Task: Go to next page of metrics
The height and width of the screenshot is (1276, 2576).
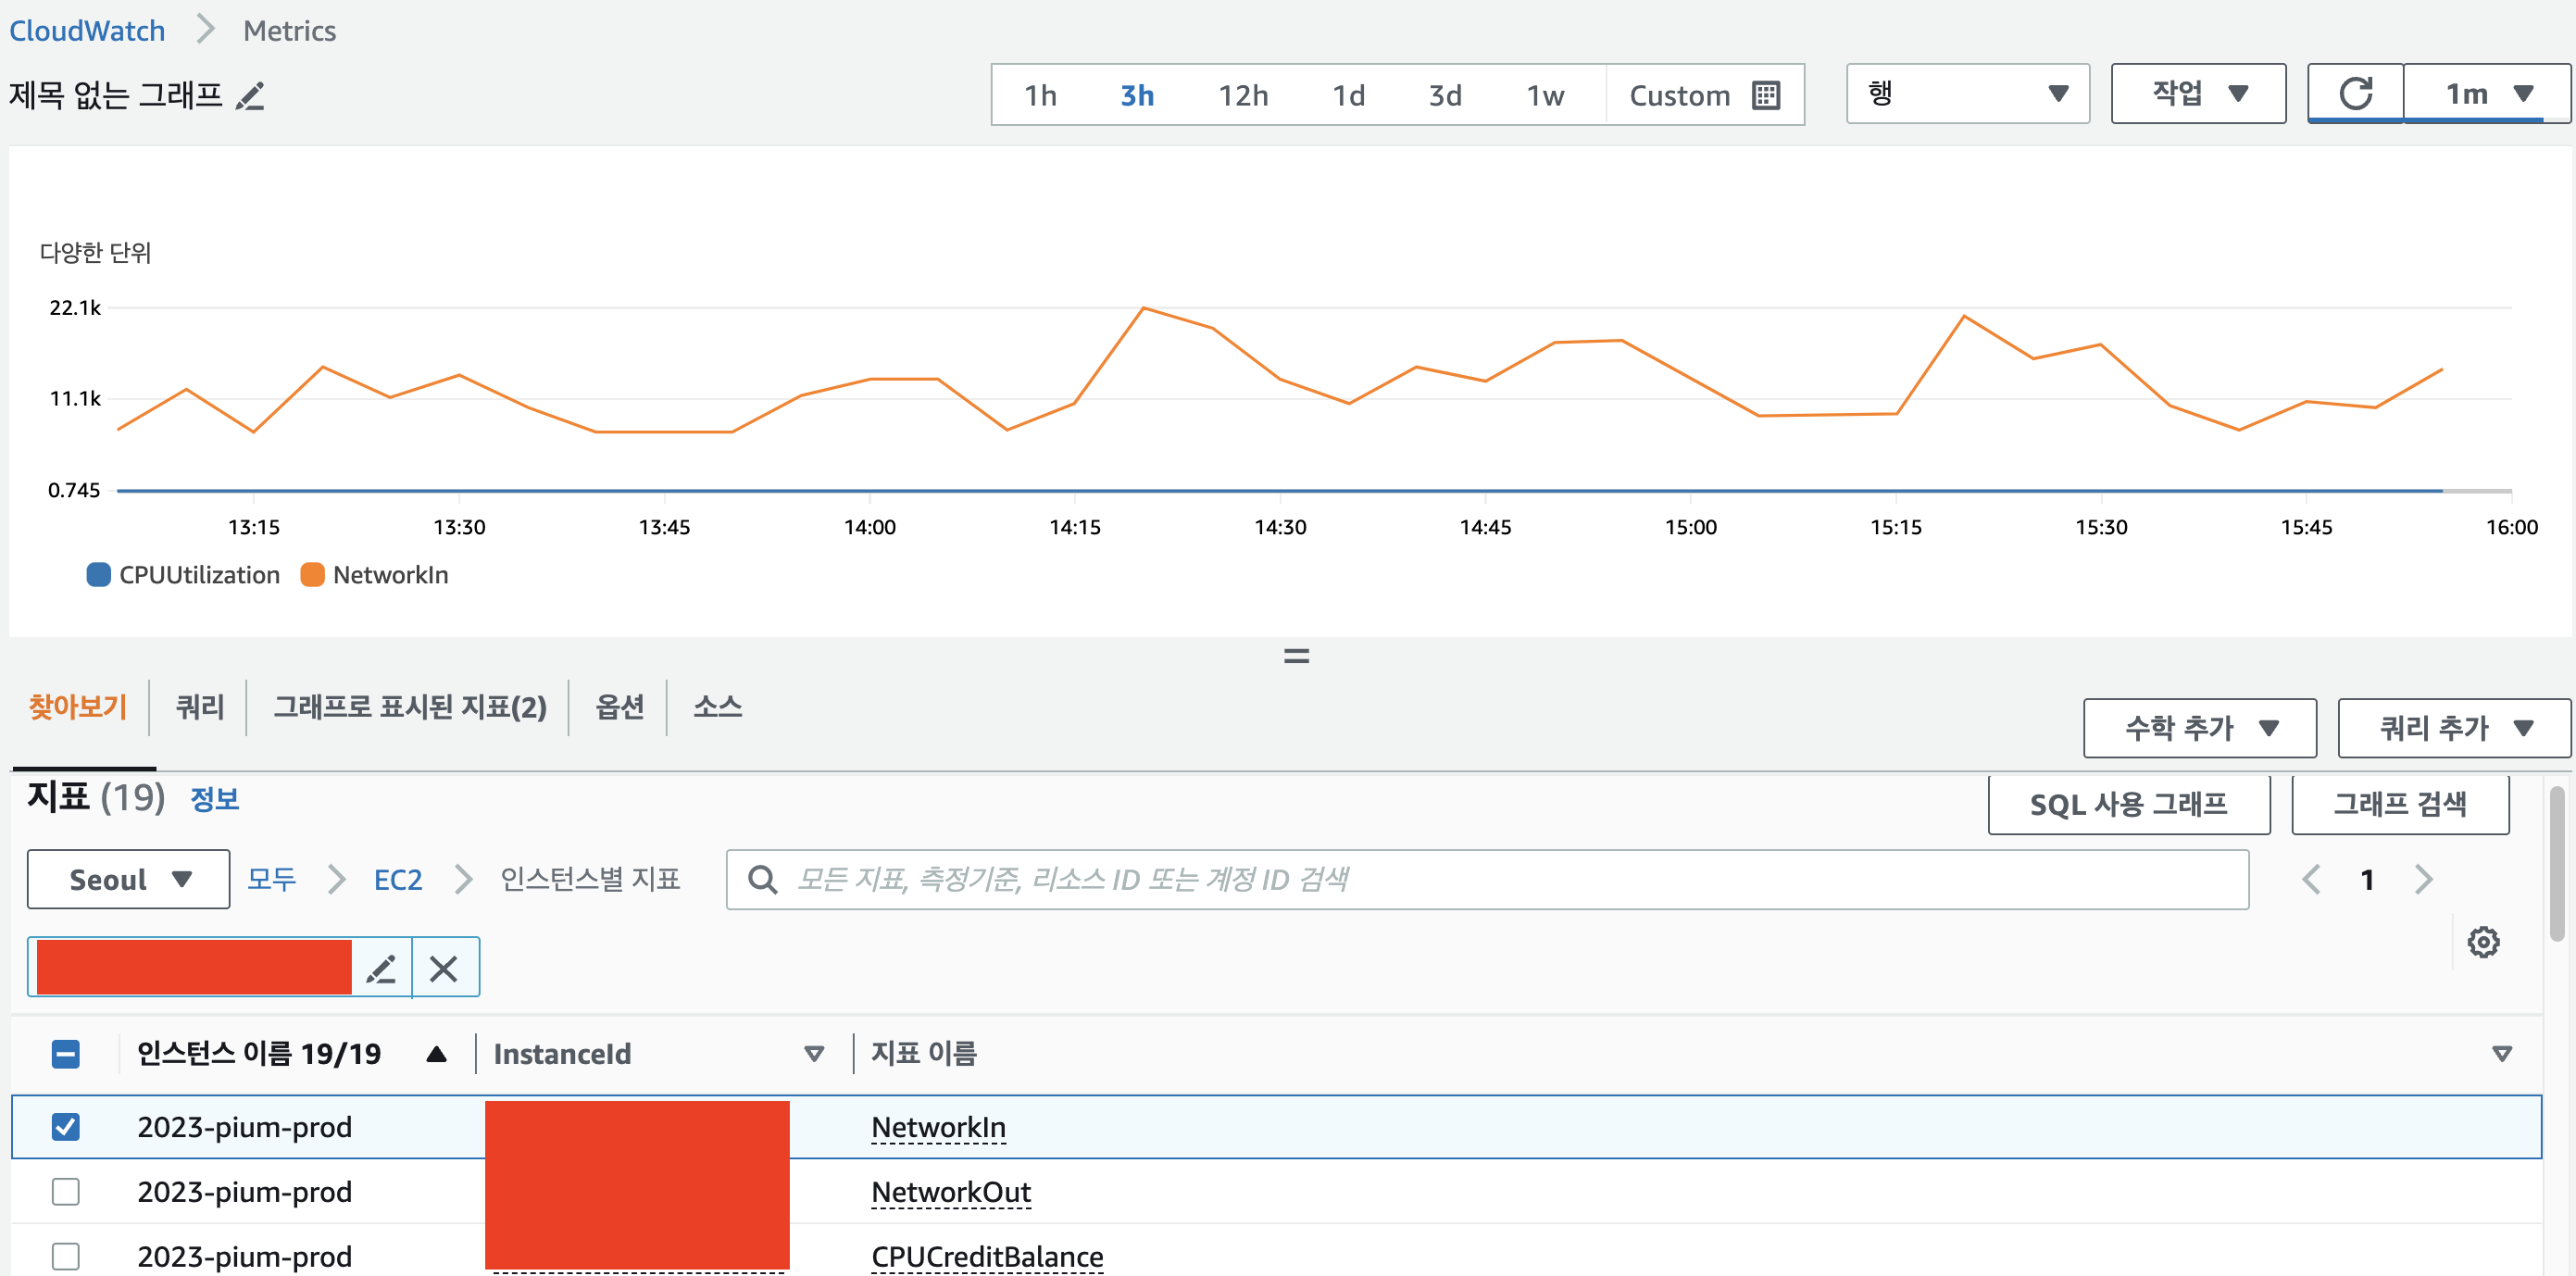Action: [x=2423, y=879]
